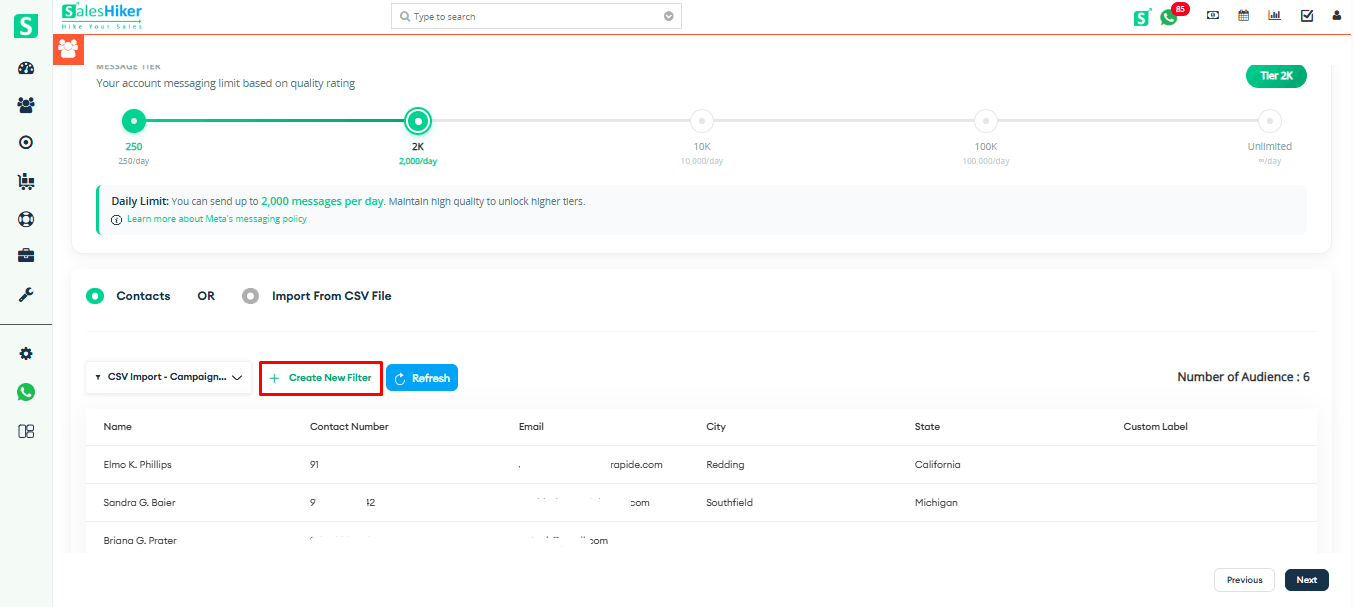Open WhatsApp with 85 notifications in topbar

(x=1169, y=16)
